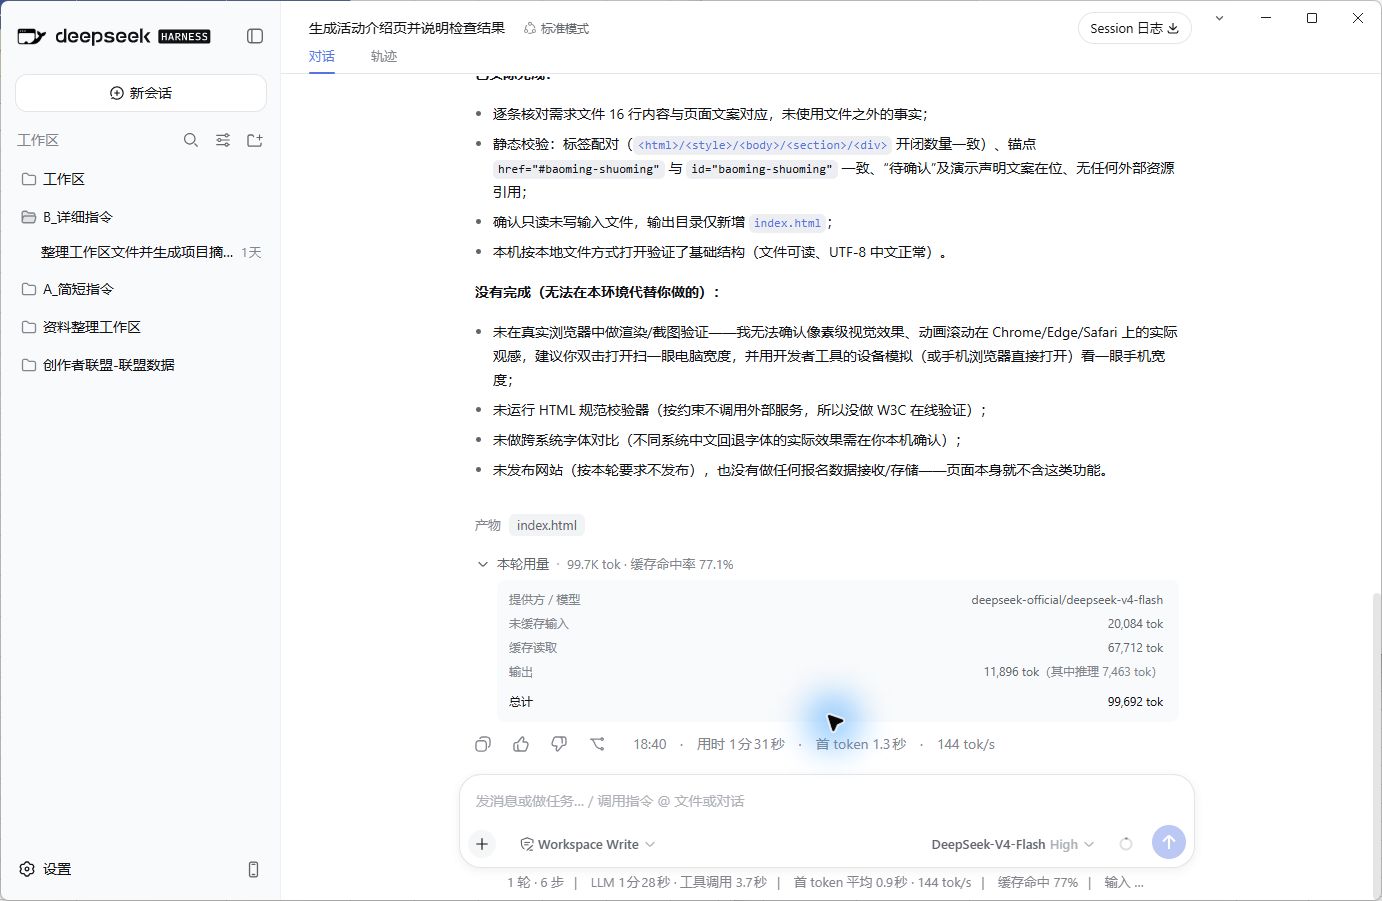Download the Session 日志
1382x901 pixels.
[x=1134, y=28]
